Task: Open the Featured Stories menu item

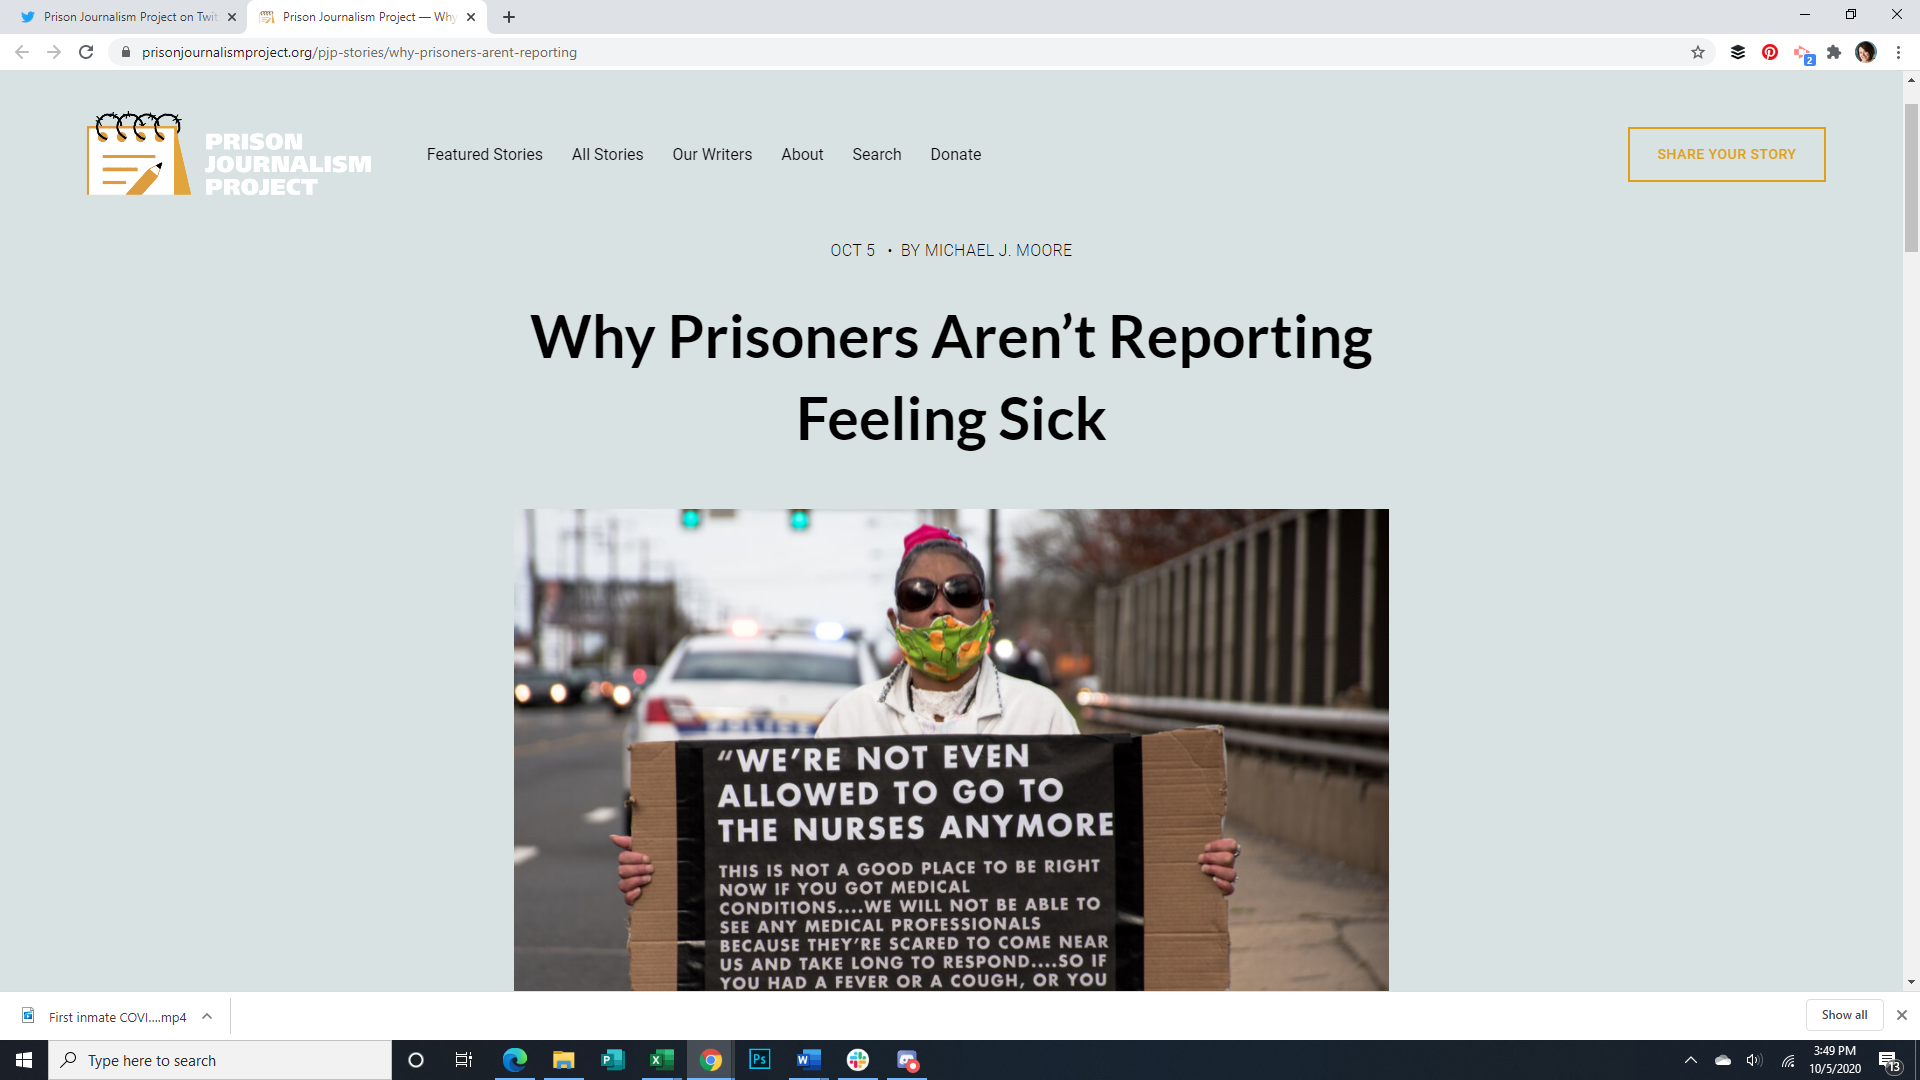Action: 484,154
